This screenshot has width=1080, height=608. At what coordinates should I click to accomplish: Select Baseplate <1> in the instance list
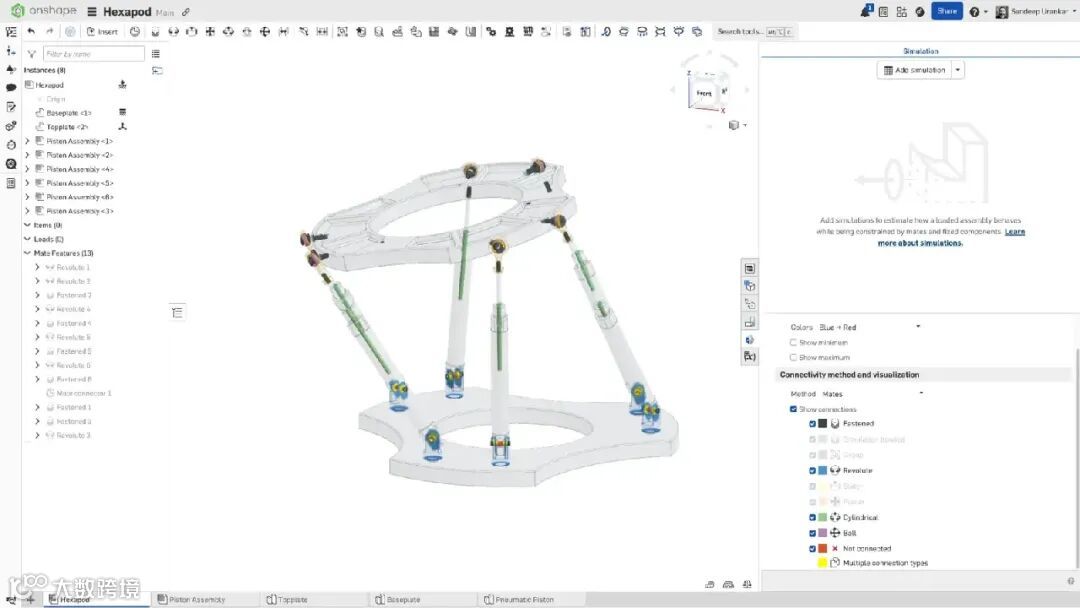(68, 113)
